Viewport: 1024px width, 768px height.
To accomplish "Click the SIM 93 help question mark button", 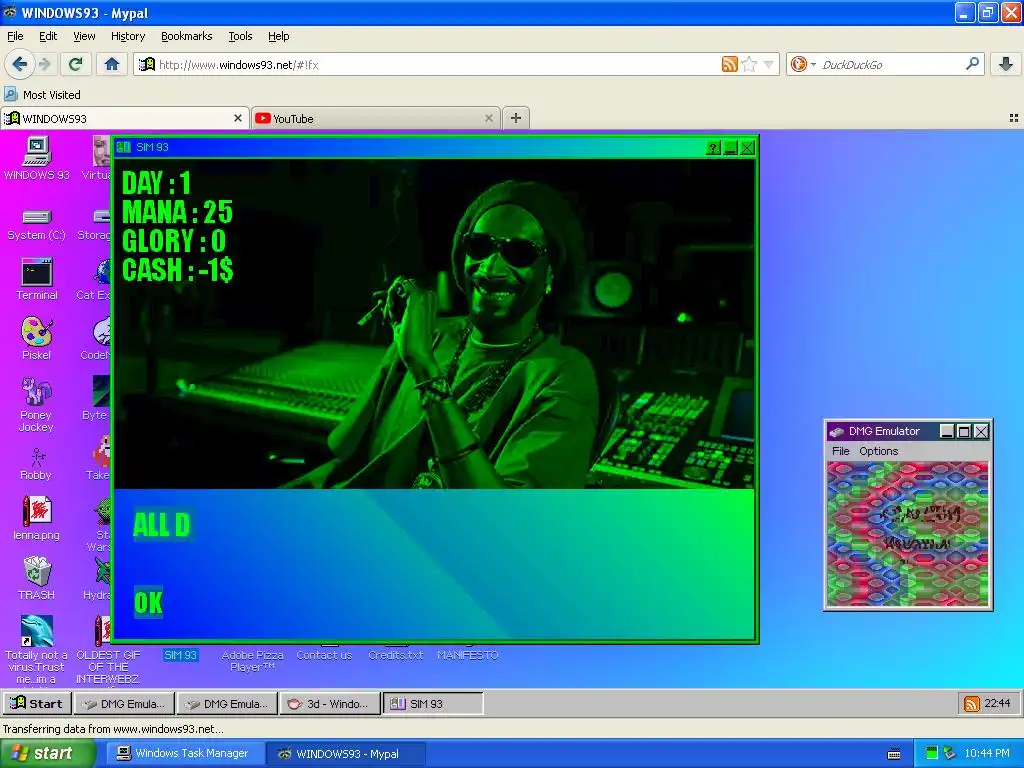I will coord(713,148).
